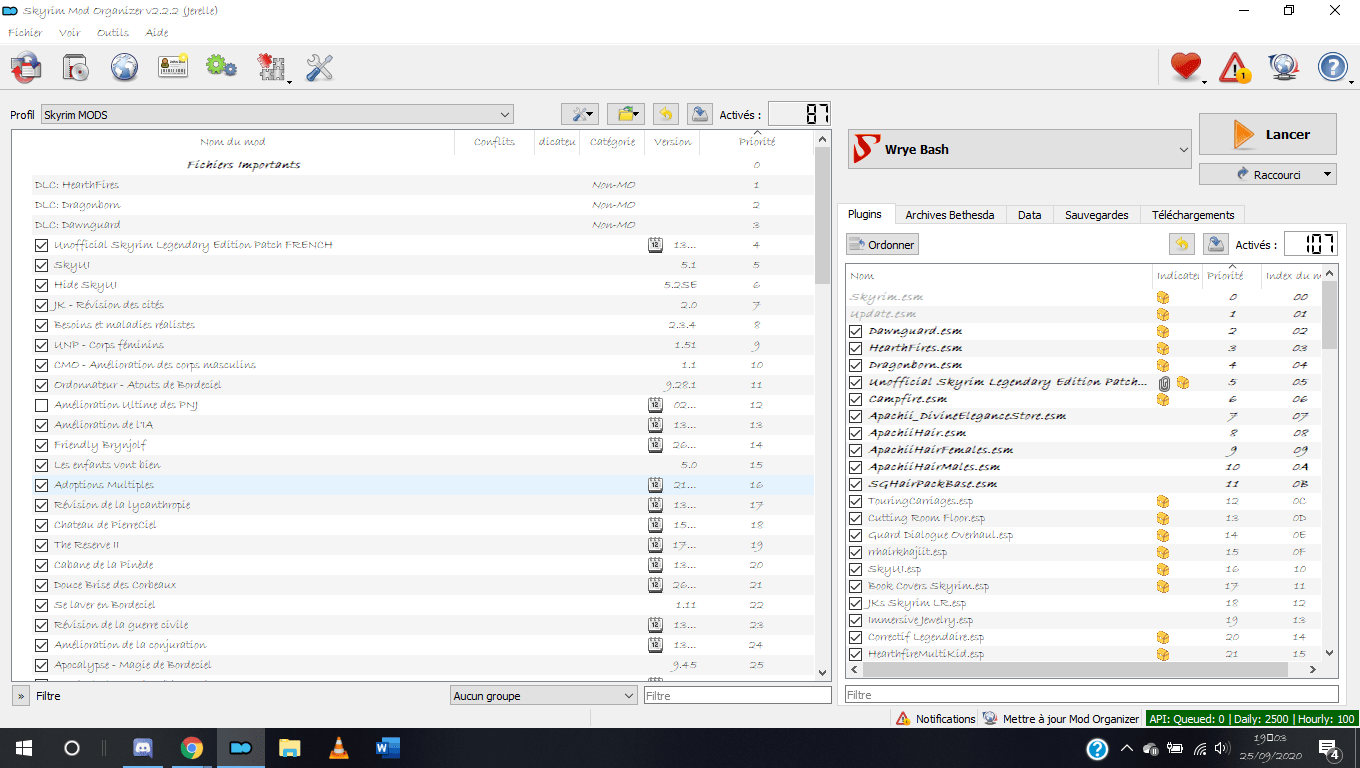Create mod list backup in left pane
1360x768 pixels.
tap(700, 114)
